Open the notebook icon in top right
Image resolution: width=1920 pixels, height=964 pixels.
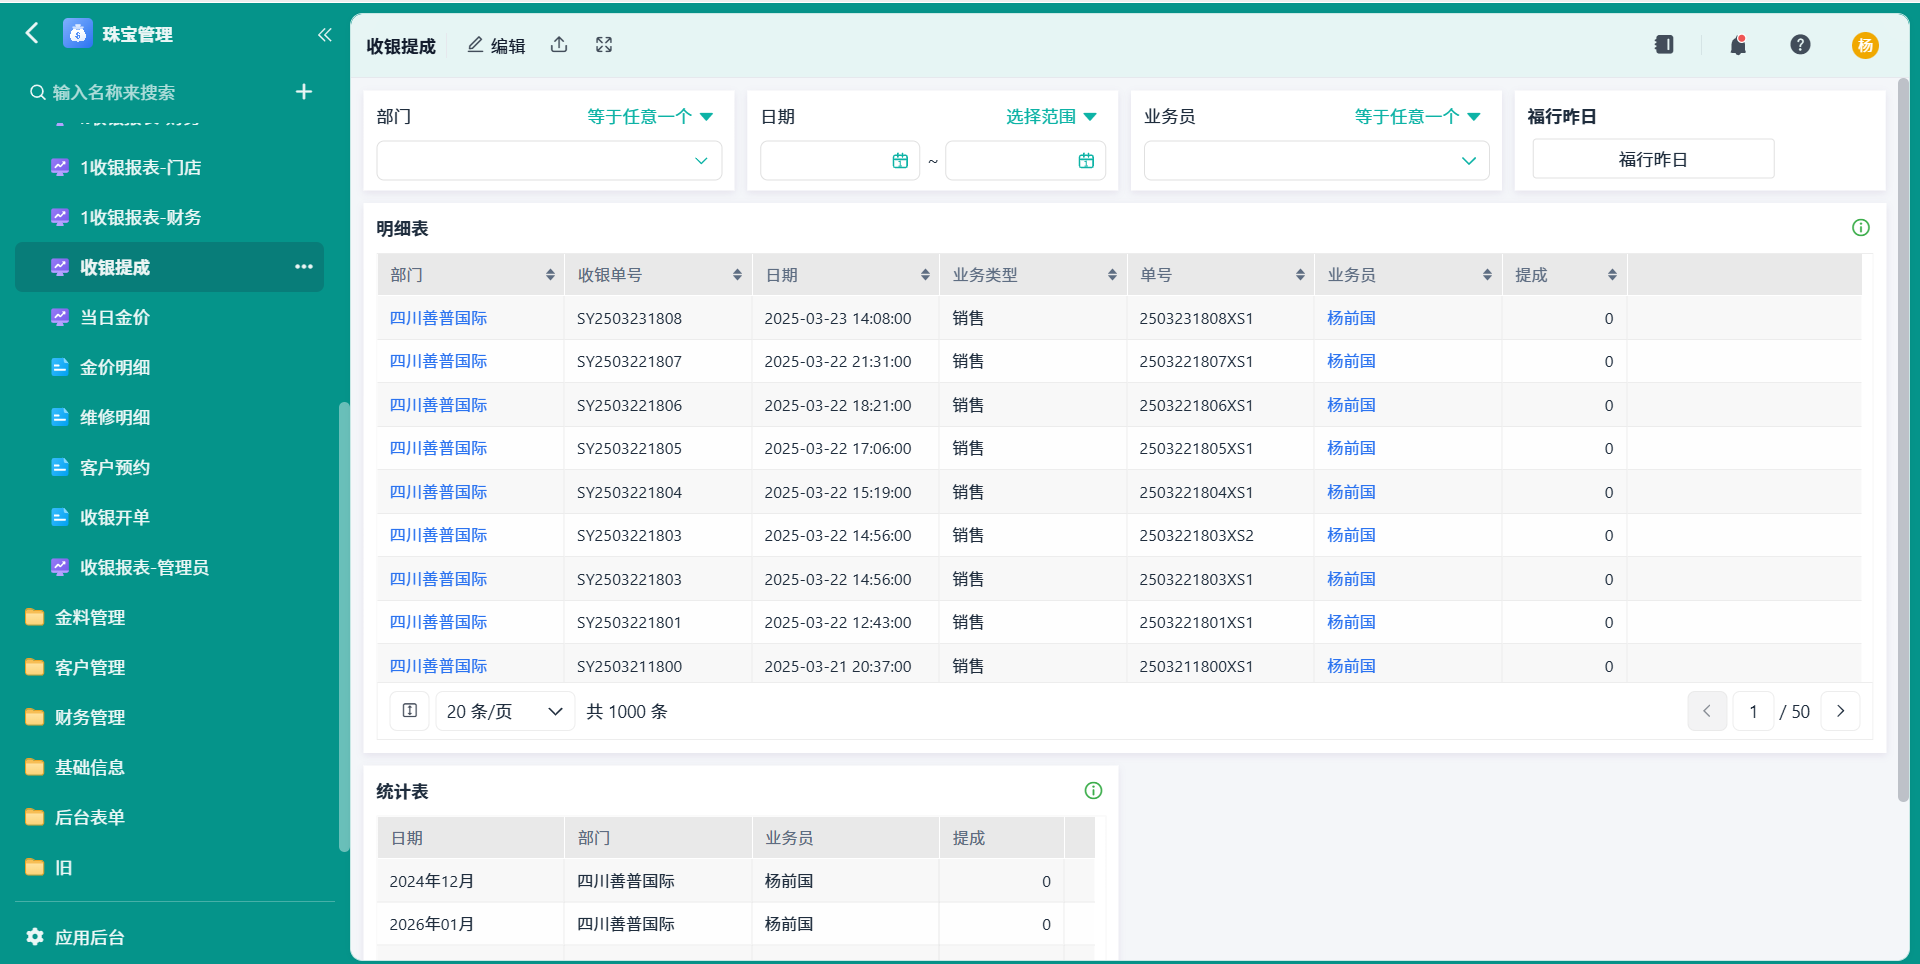[1664, 44]
